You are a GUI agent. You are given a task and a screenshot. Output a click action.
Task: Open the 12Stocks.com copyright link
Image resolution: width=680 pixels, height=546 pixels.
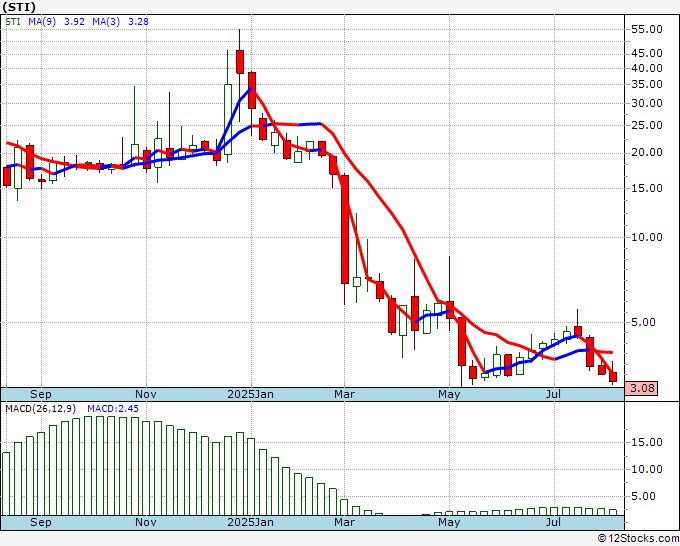638,539
